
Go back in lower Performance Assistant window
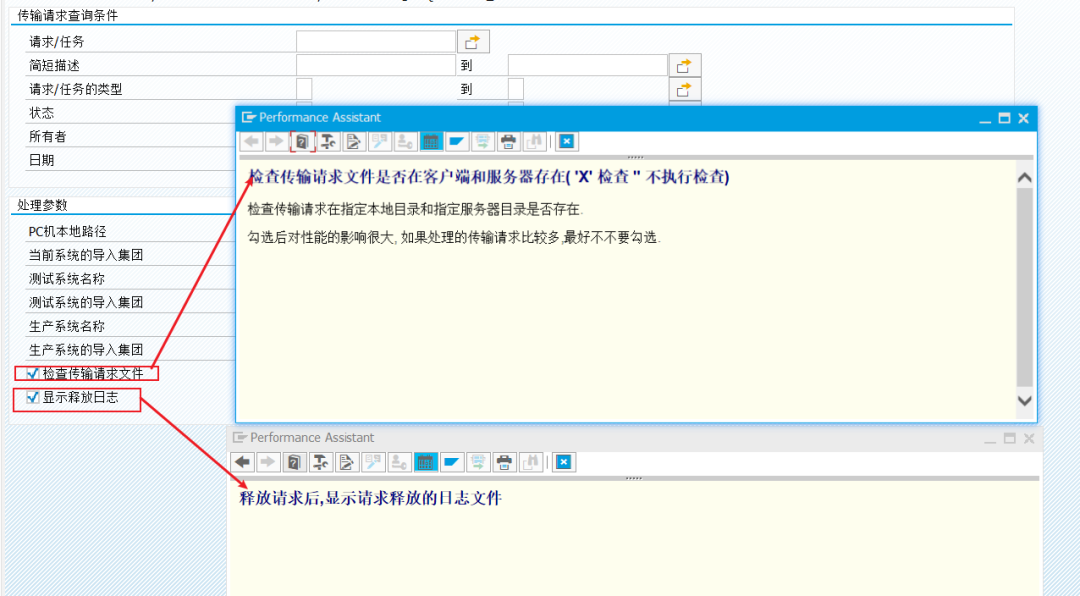click(x=242, y=462)
